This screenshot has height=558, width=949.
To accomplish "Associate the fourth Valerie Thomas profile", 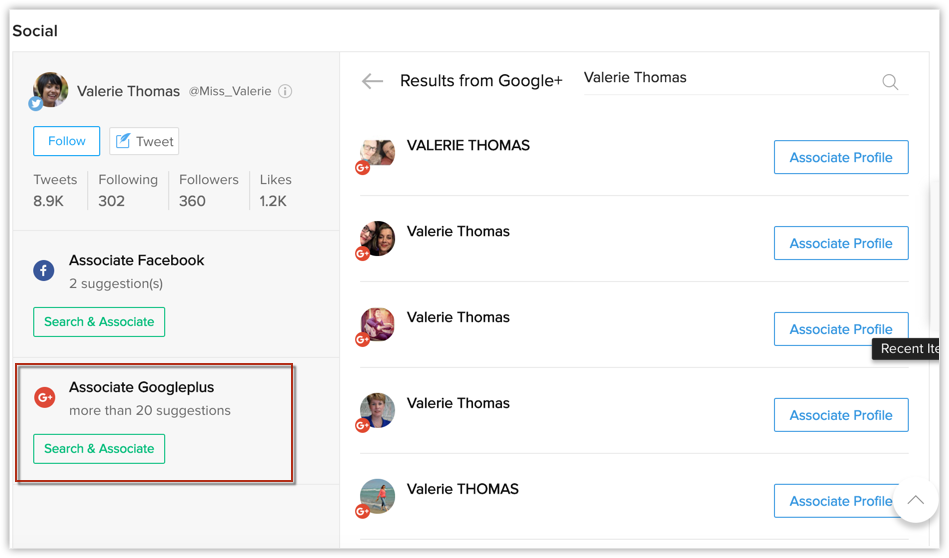I will (841, 415).
